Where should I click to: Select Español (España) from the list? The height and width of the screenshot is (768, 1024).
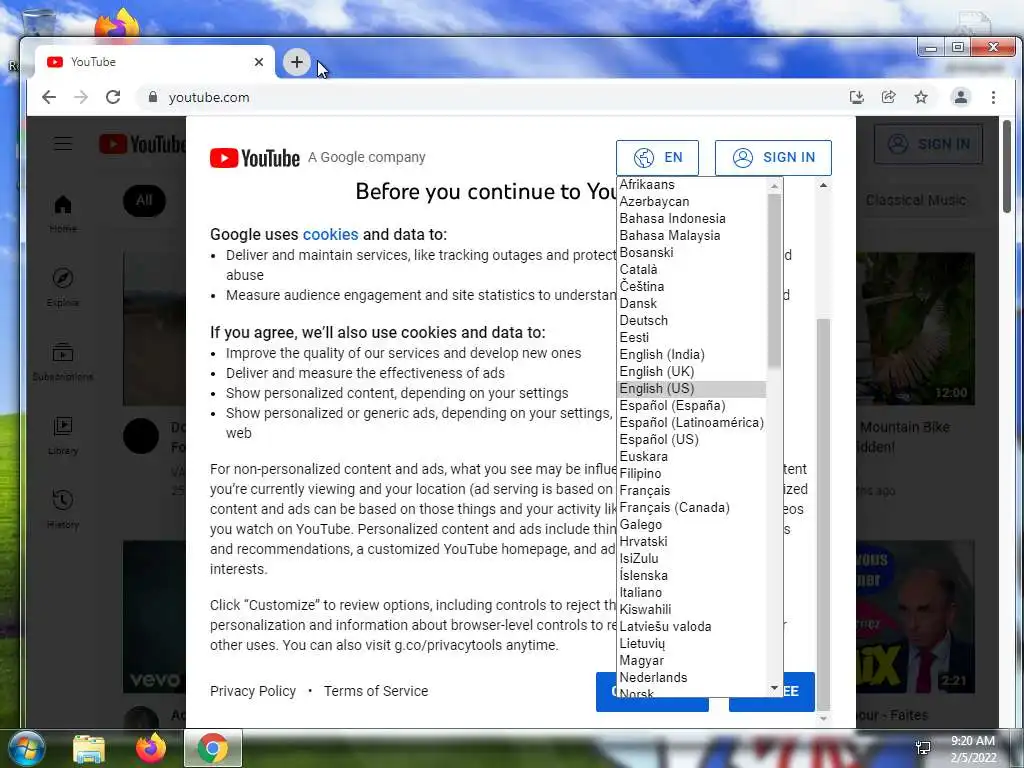(692, 406)
